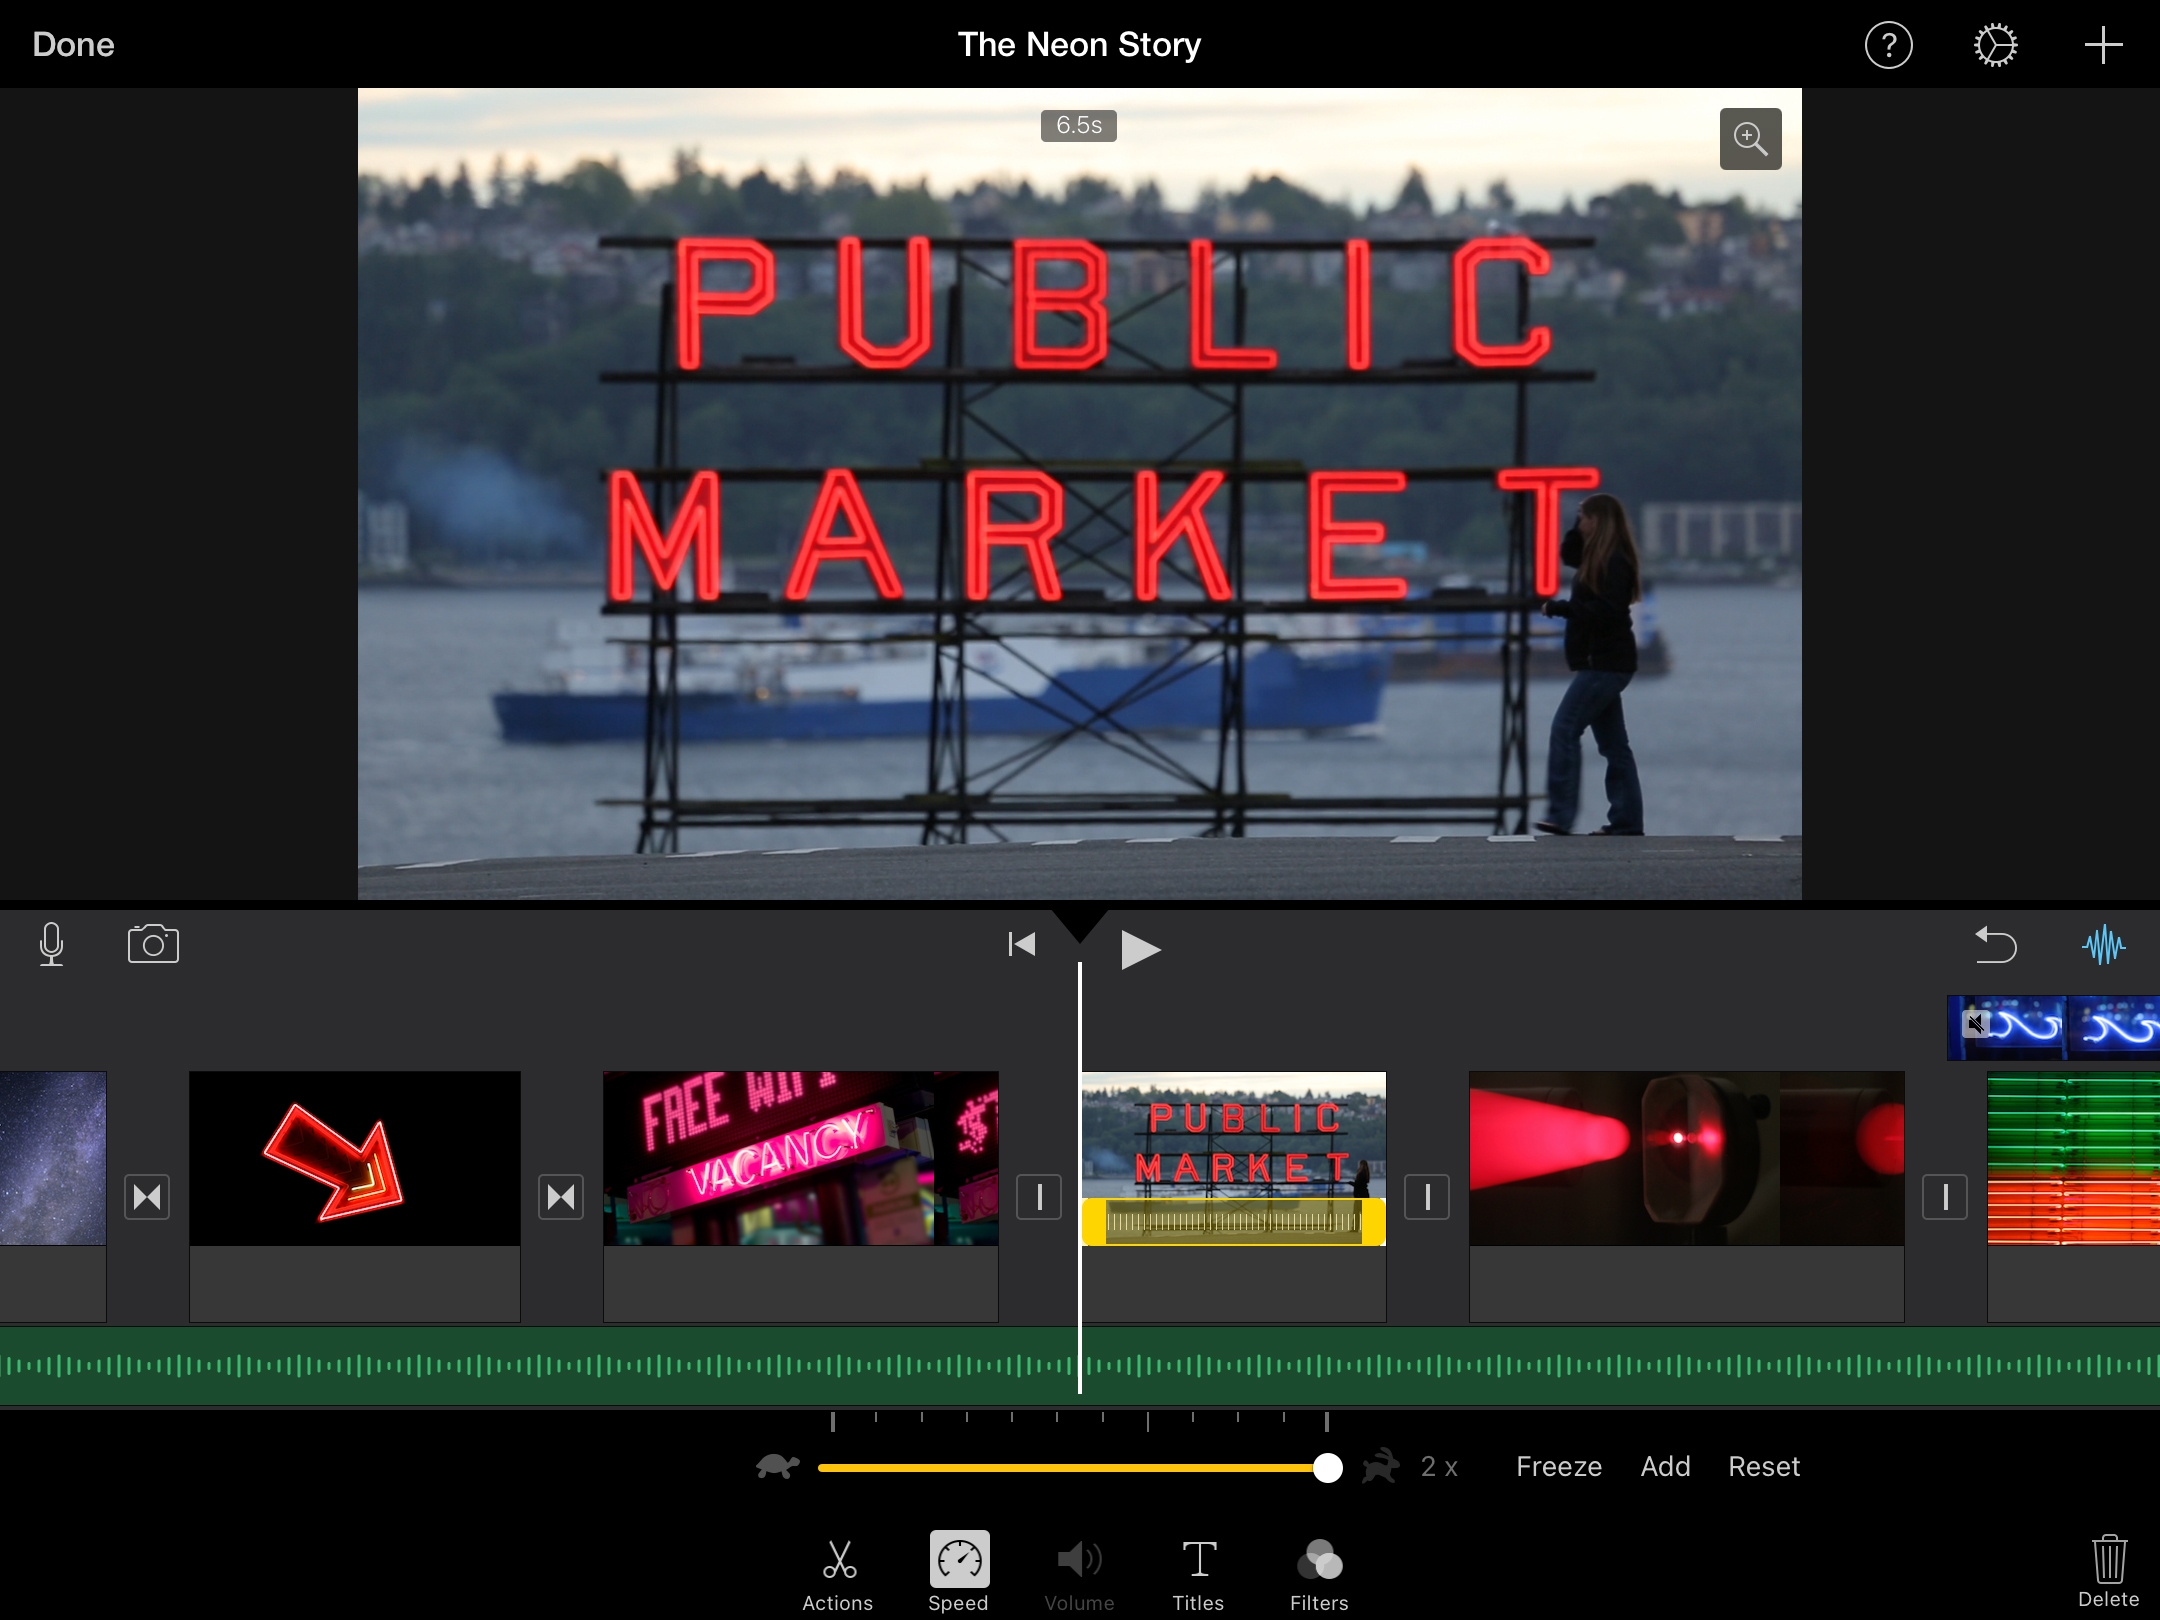Click the rabbit fast speed icon

coord(1380,1467)
